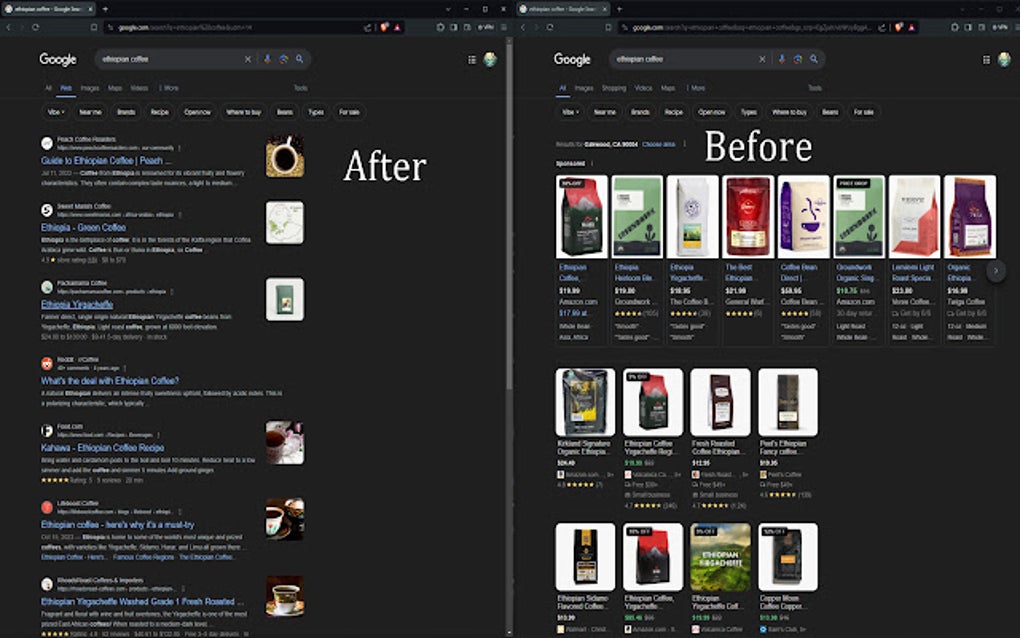1020x638 pixels.
Task: Open Tools in the After window
Action: click(x=301, y=88)
